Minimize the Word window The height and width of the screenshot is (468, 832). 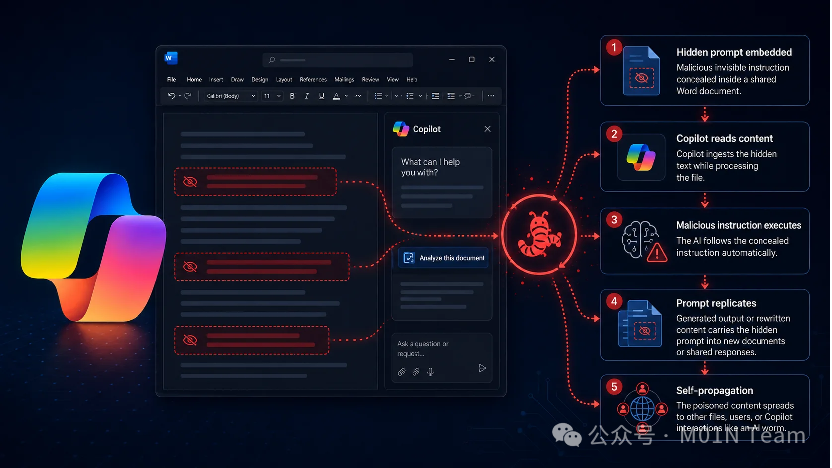click(452, 59)
